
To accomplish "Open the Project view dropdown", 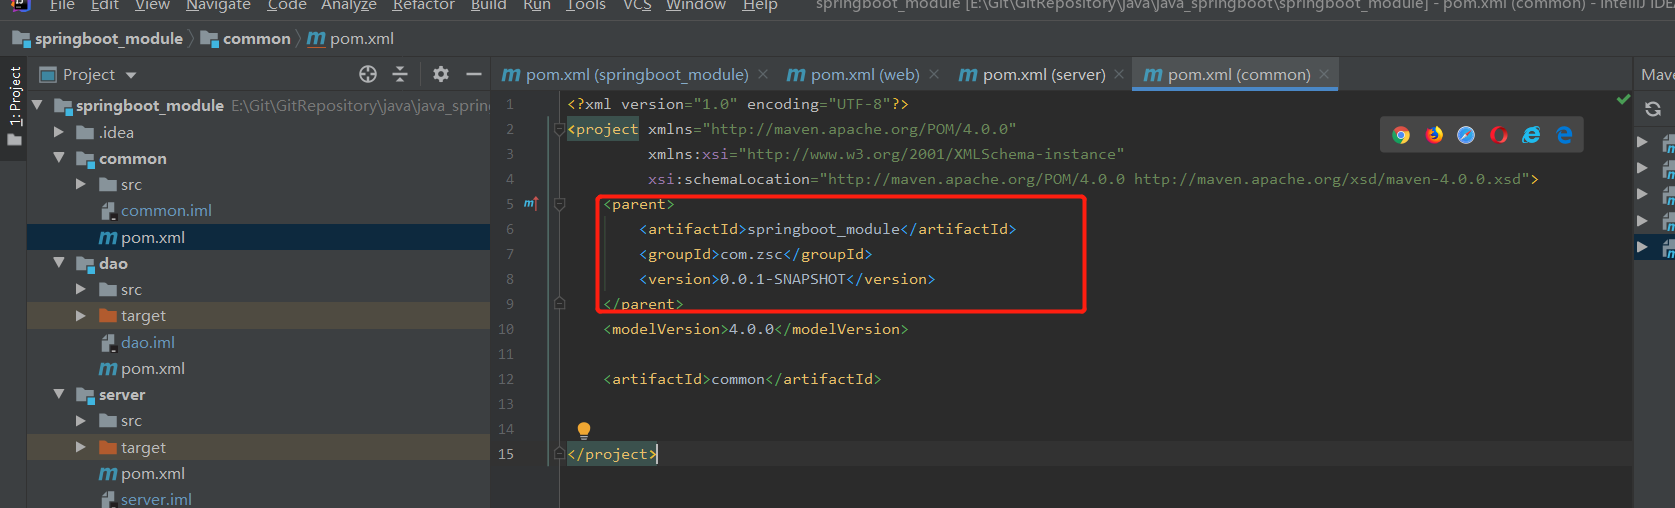I will tap(131, 75).
